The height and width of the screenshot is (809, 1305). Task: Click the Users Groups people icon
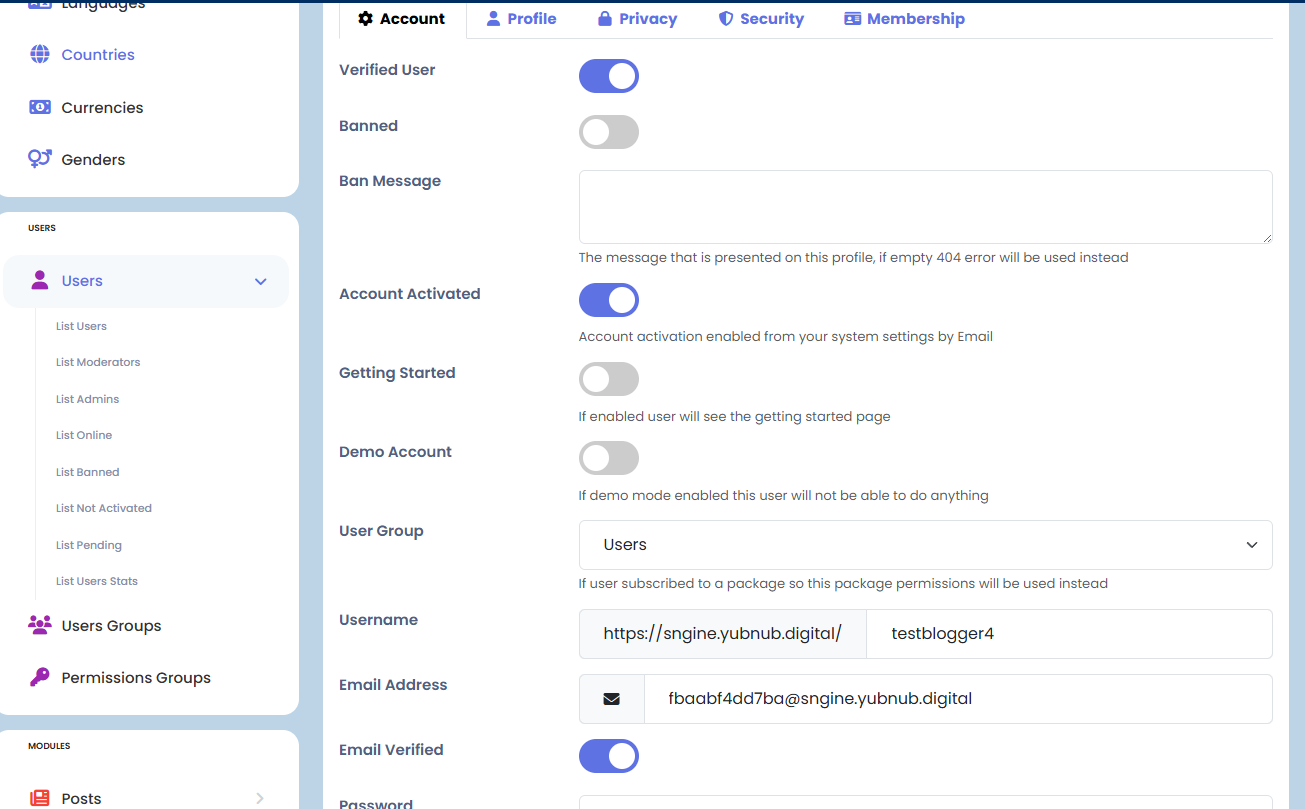coord(40,625)
